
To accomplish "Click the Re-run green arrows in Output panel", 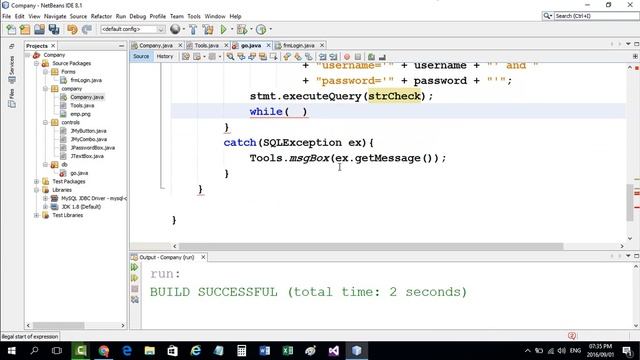I will [134, 267].
